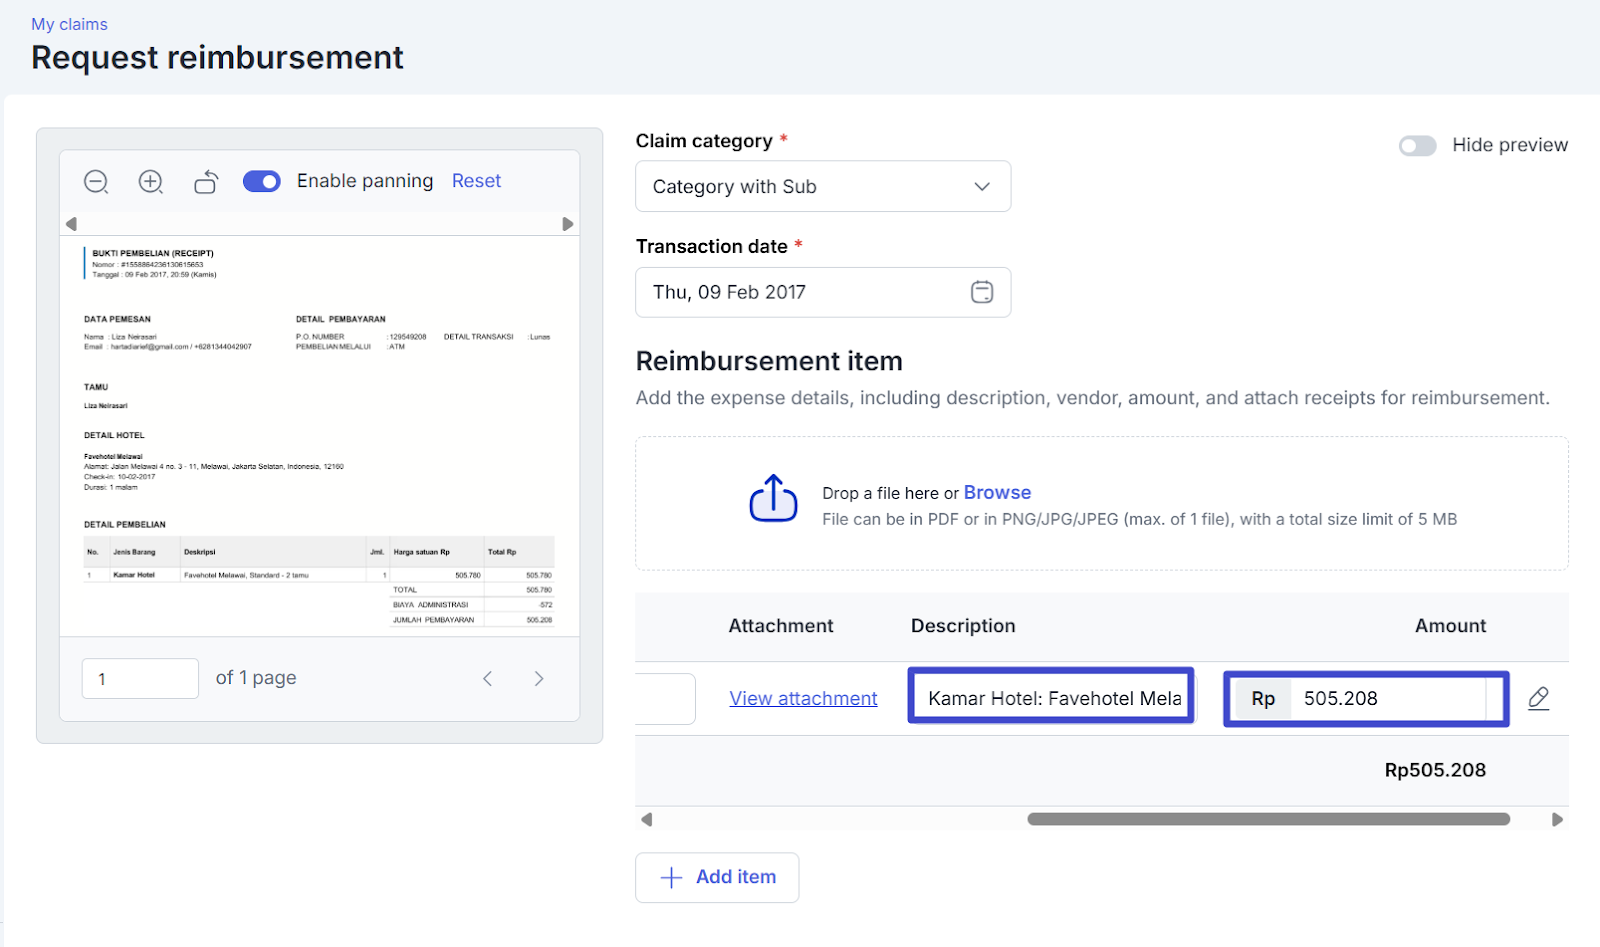Viewport: 1600px width, 947px height.
Task: Reset the preview zoom and position
Action: [476, 181]
